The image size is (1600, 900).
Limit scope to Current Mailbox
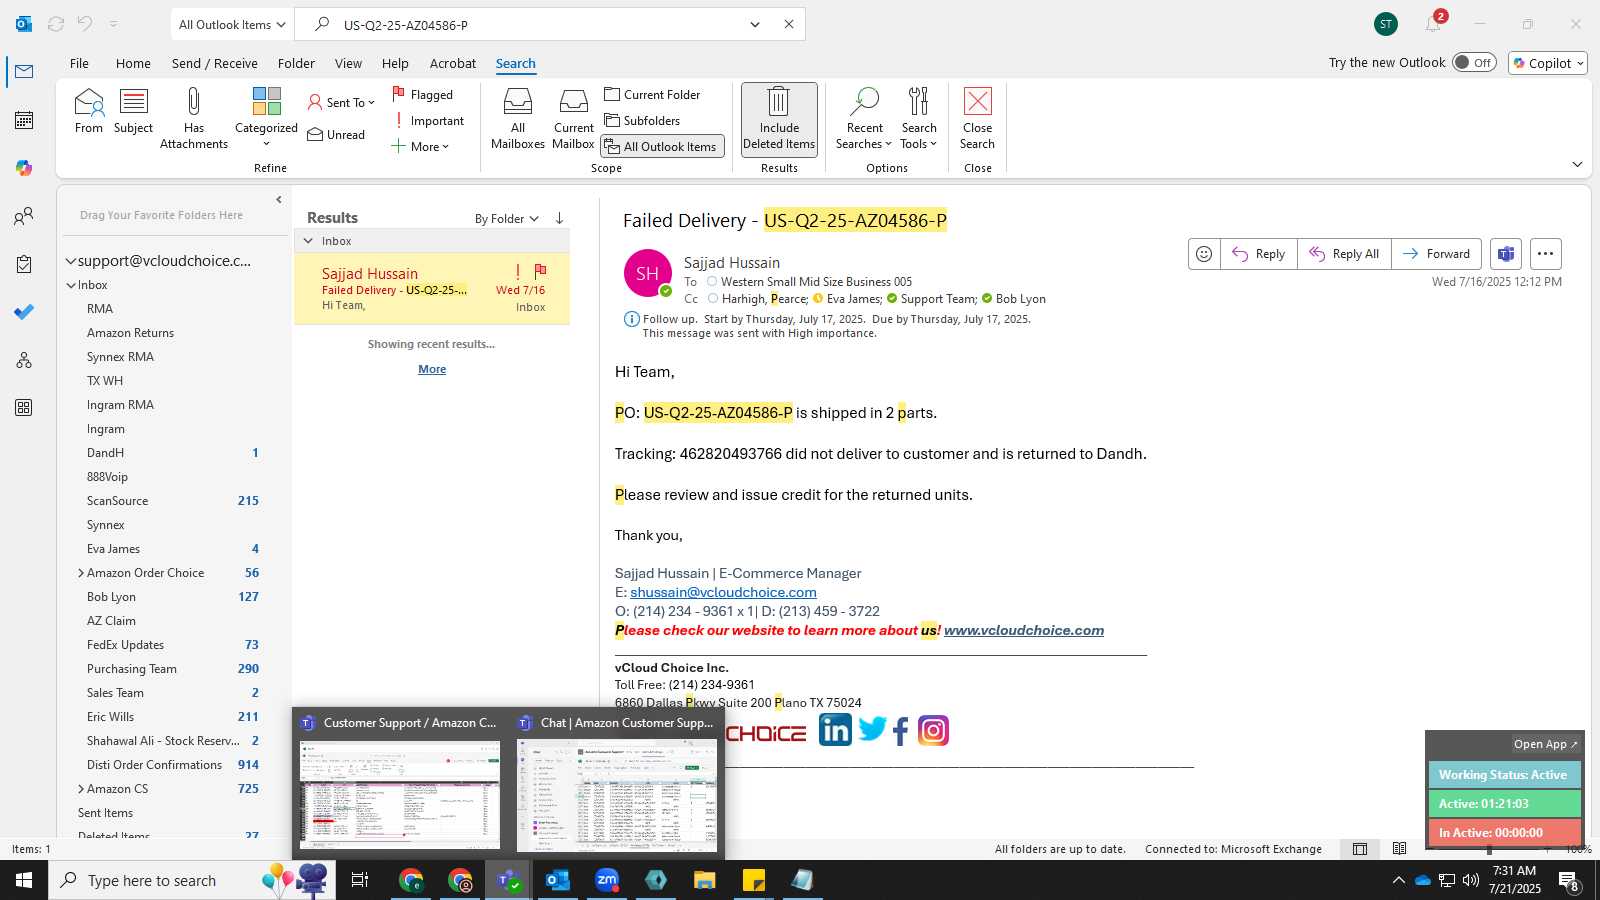(573, 118)
